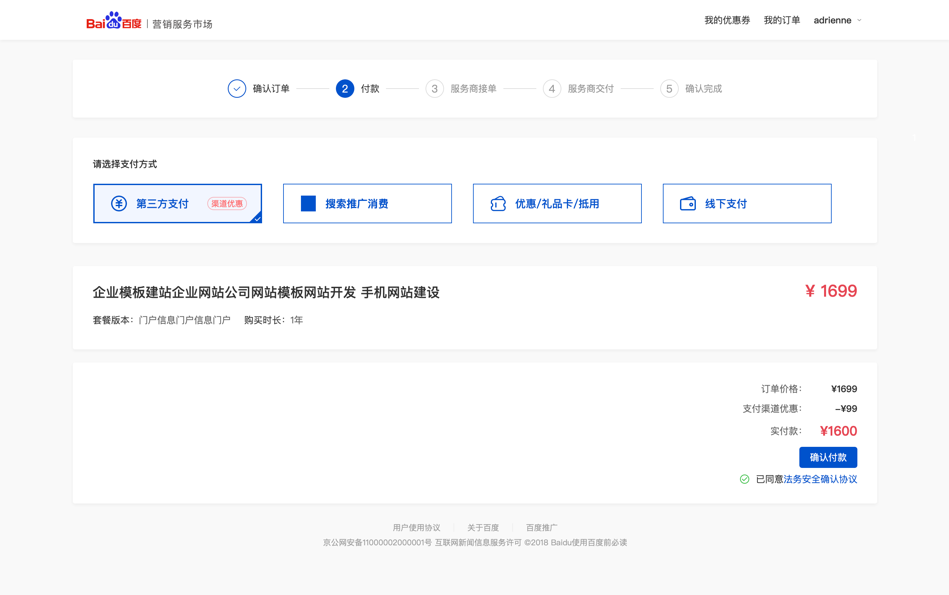The width and height of the screenshot is (949, 595).
Task: Open 我的优惠券 in top navigation
Action: pyautogui.click(x=727, y=20)
